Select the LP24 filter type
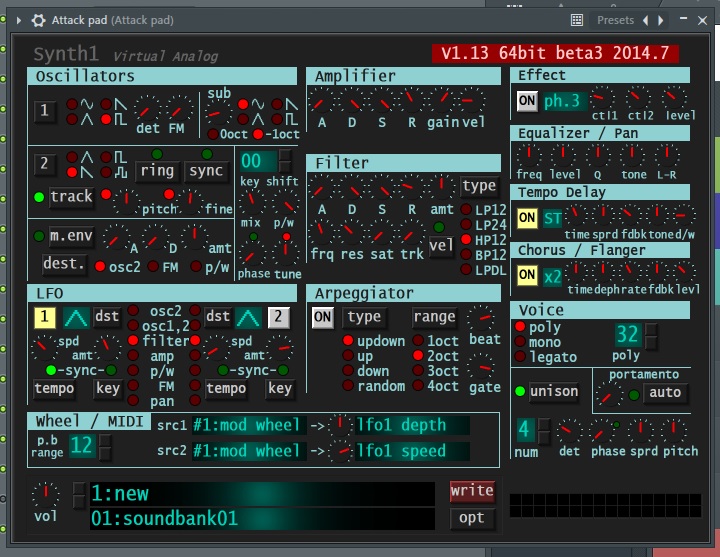This screenshot has width=720, height=557. click(466, 225)
